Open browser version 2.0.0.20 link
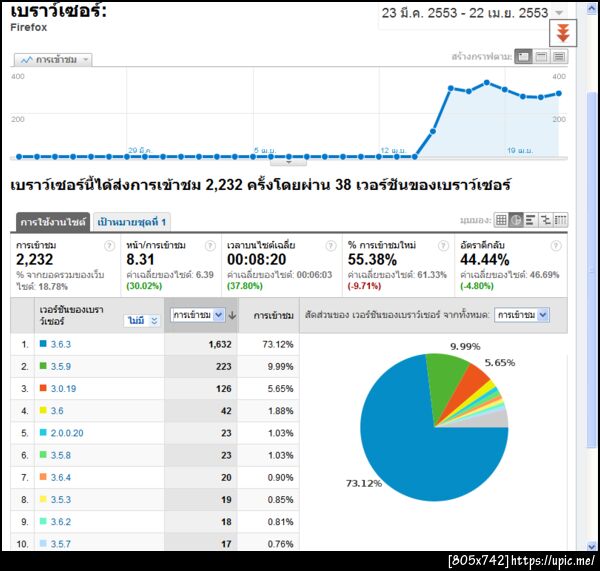The image size is (600, 571). (67, 433)
